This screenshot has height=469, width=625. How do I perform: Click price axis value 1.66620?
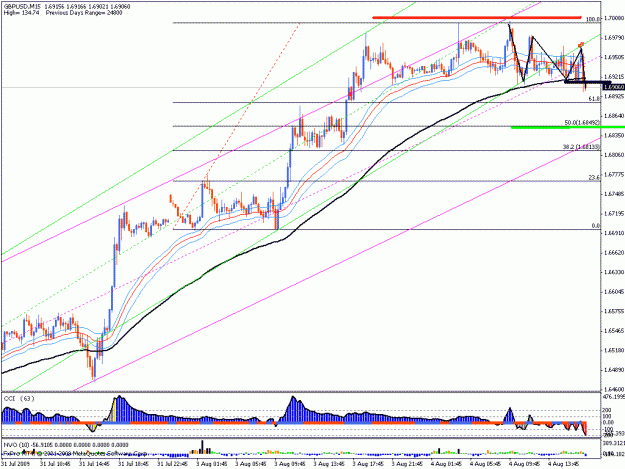[x=614, y=253]
